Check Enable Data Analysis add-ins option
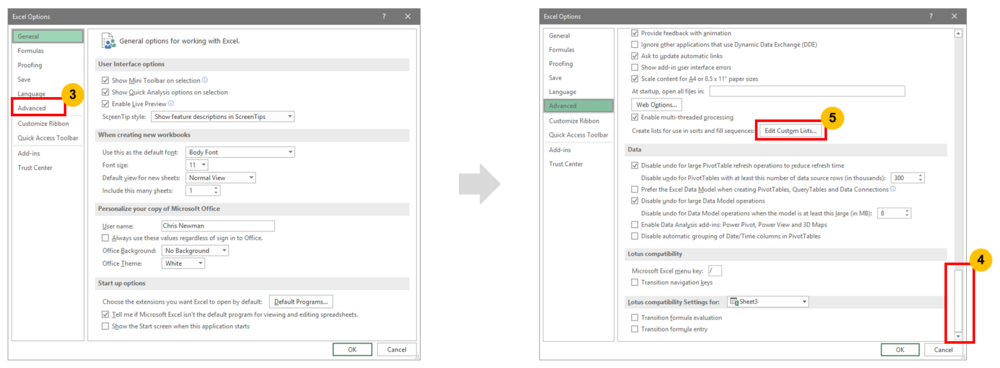Viewport: 1000px width, 368px height. click(x=635, y=224)
